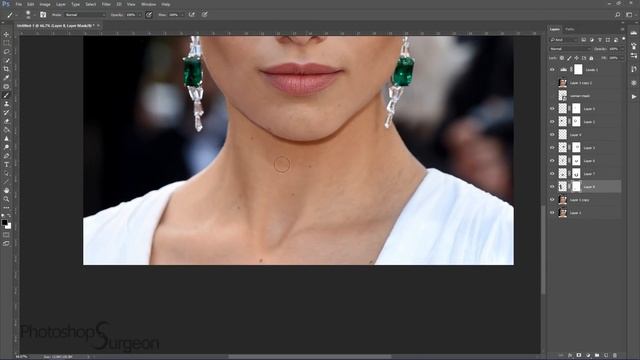
Task: Select the Spot Healing Brush tool
Action: (x=6, y=87)
